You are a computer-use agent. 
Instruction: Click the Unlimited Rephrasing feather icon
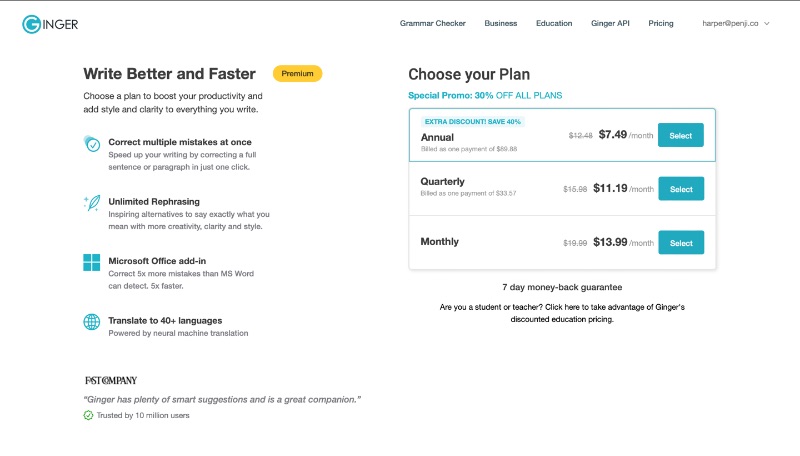pos(92,203)
